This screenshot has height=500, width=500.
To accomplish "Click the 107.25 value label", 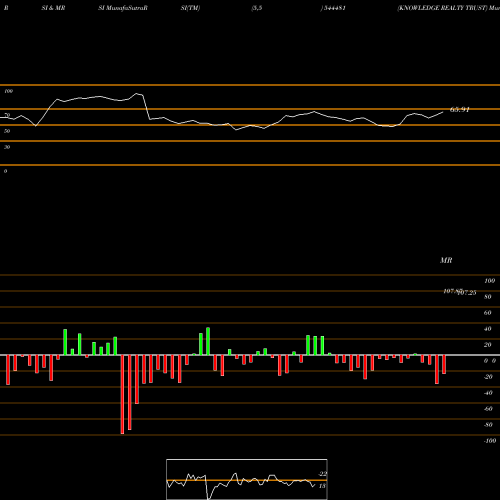I will (467, 293).
